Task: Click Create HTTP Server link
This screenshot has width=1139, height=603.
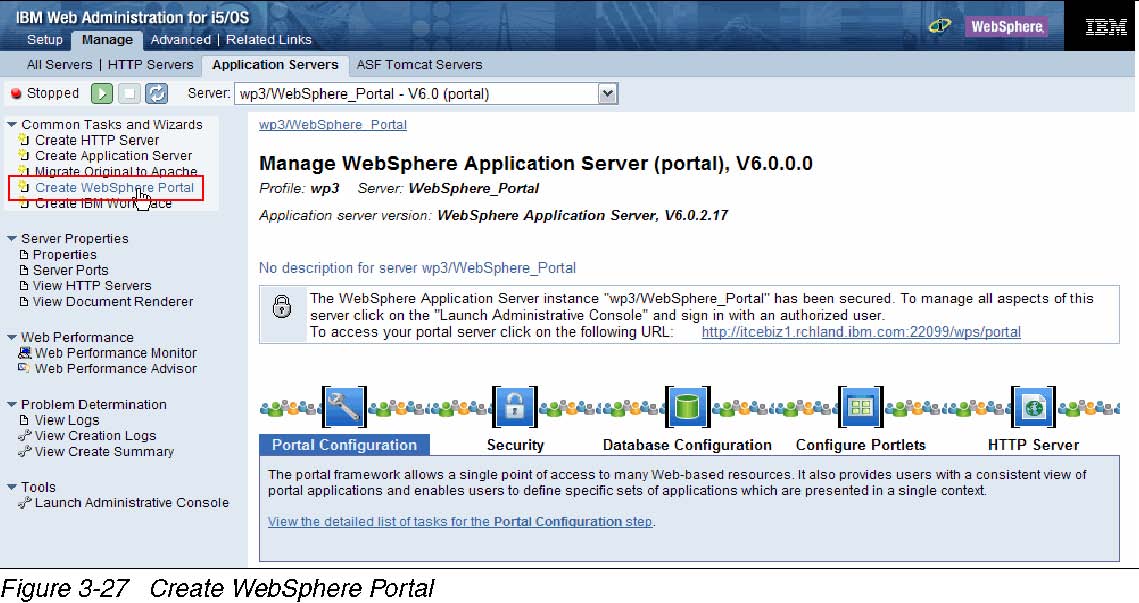Action: [97, 140]
